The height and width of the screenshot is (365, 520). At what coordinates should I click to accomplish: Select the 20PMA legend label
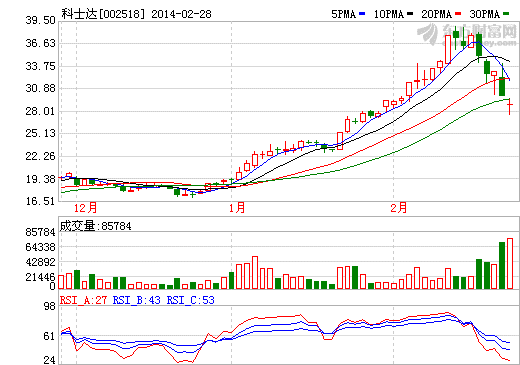436,14
